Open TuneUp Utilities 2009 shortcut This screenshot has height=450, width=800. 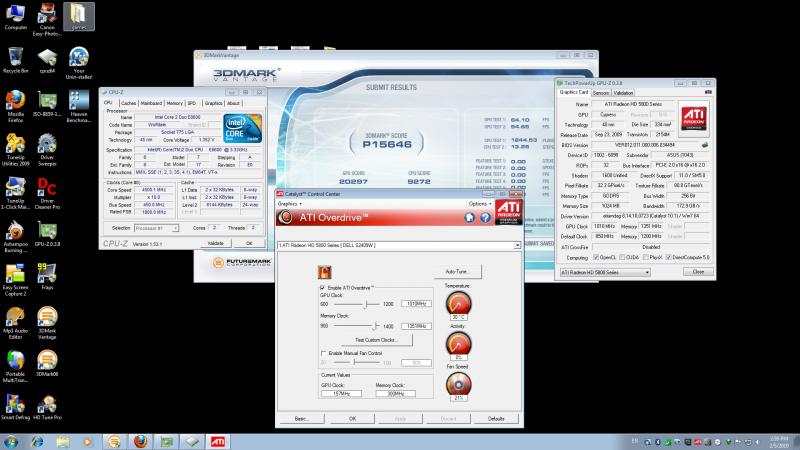[15, 149]
